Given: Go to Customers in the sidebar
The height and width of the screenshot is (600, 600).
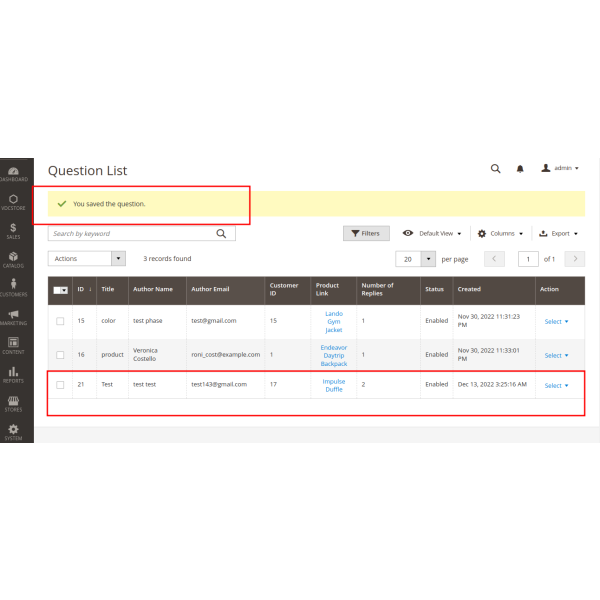Looking at the screenshot, I should coord(13,287).
